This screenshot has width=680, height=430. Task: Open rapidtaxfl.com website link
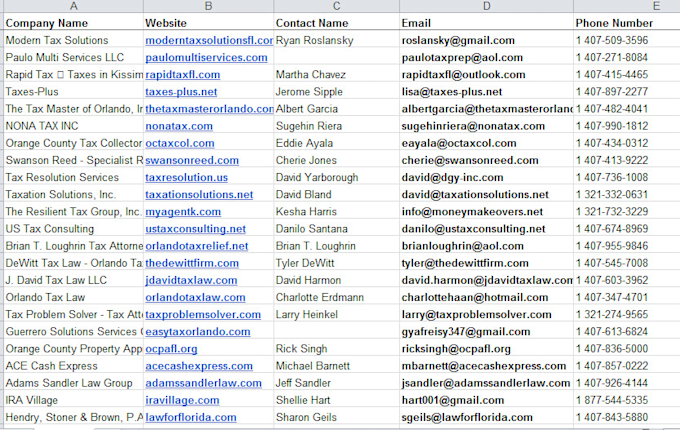[x=183, y=75]
